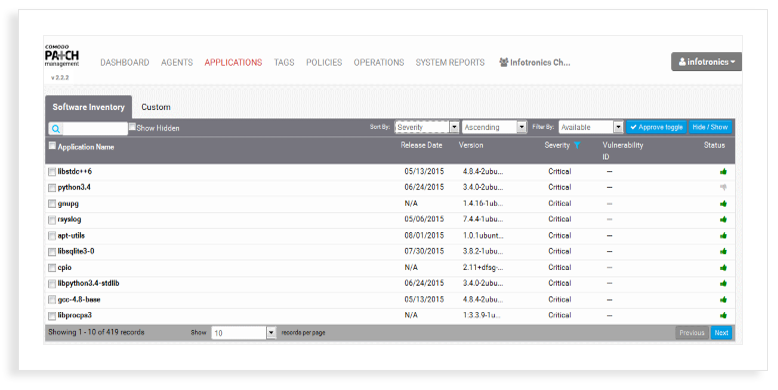Screen dimensions: 778x390
Task: Click the gray thumbs-down status for python3.4
Action: coord(723,188)
